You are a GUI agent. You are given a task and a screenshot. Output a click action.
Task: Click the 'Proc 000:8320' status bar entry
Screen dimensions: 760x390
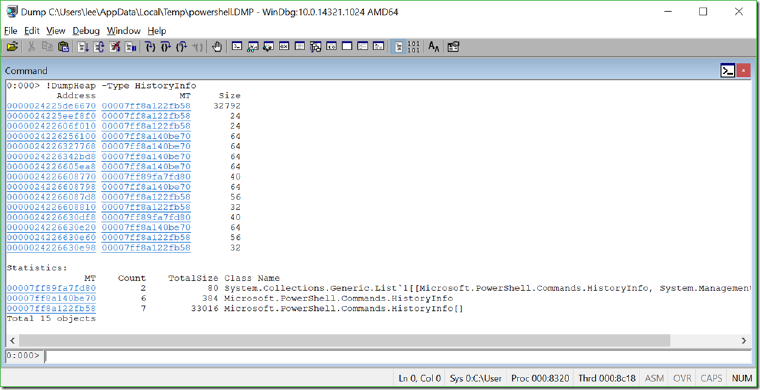coord(541,378)
